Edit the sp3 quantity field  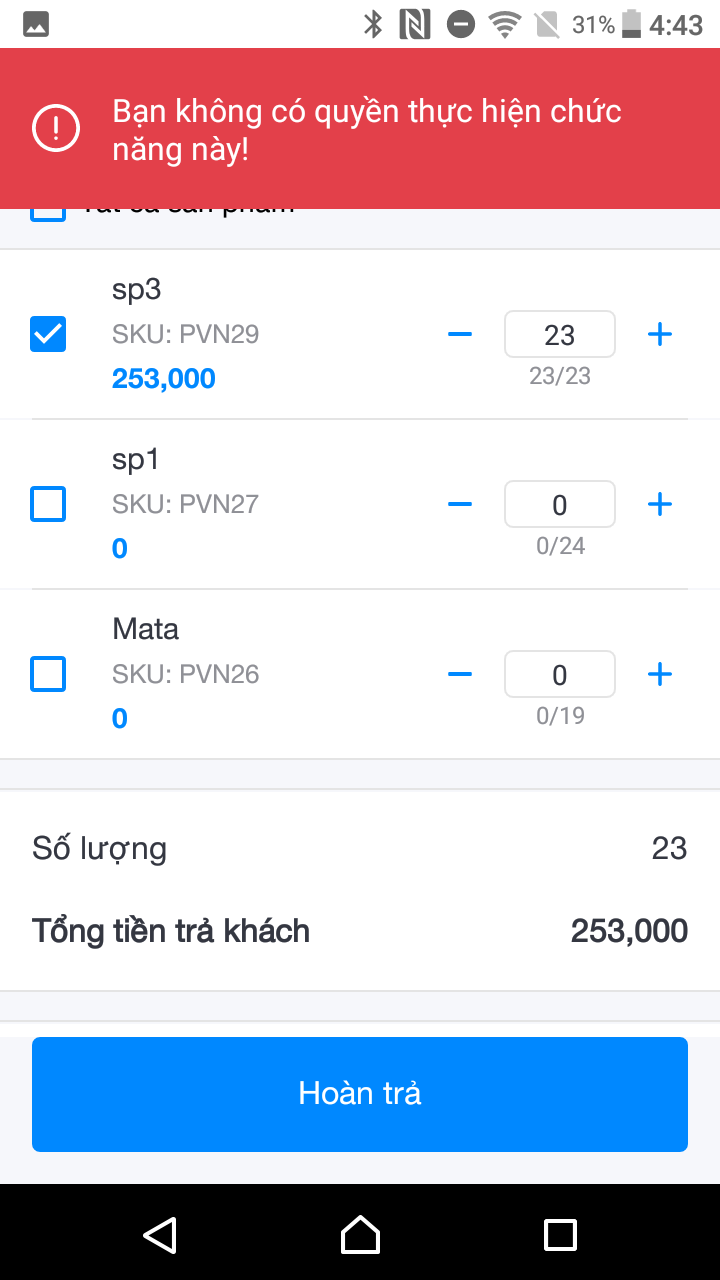559,334
